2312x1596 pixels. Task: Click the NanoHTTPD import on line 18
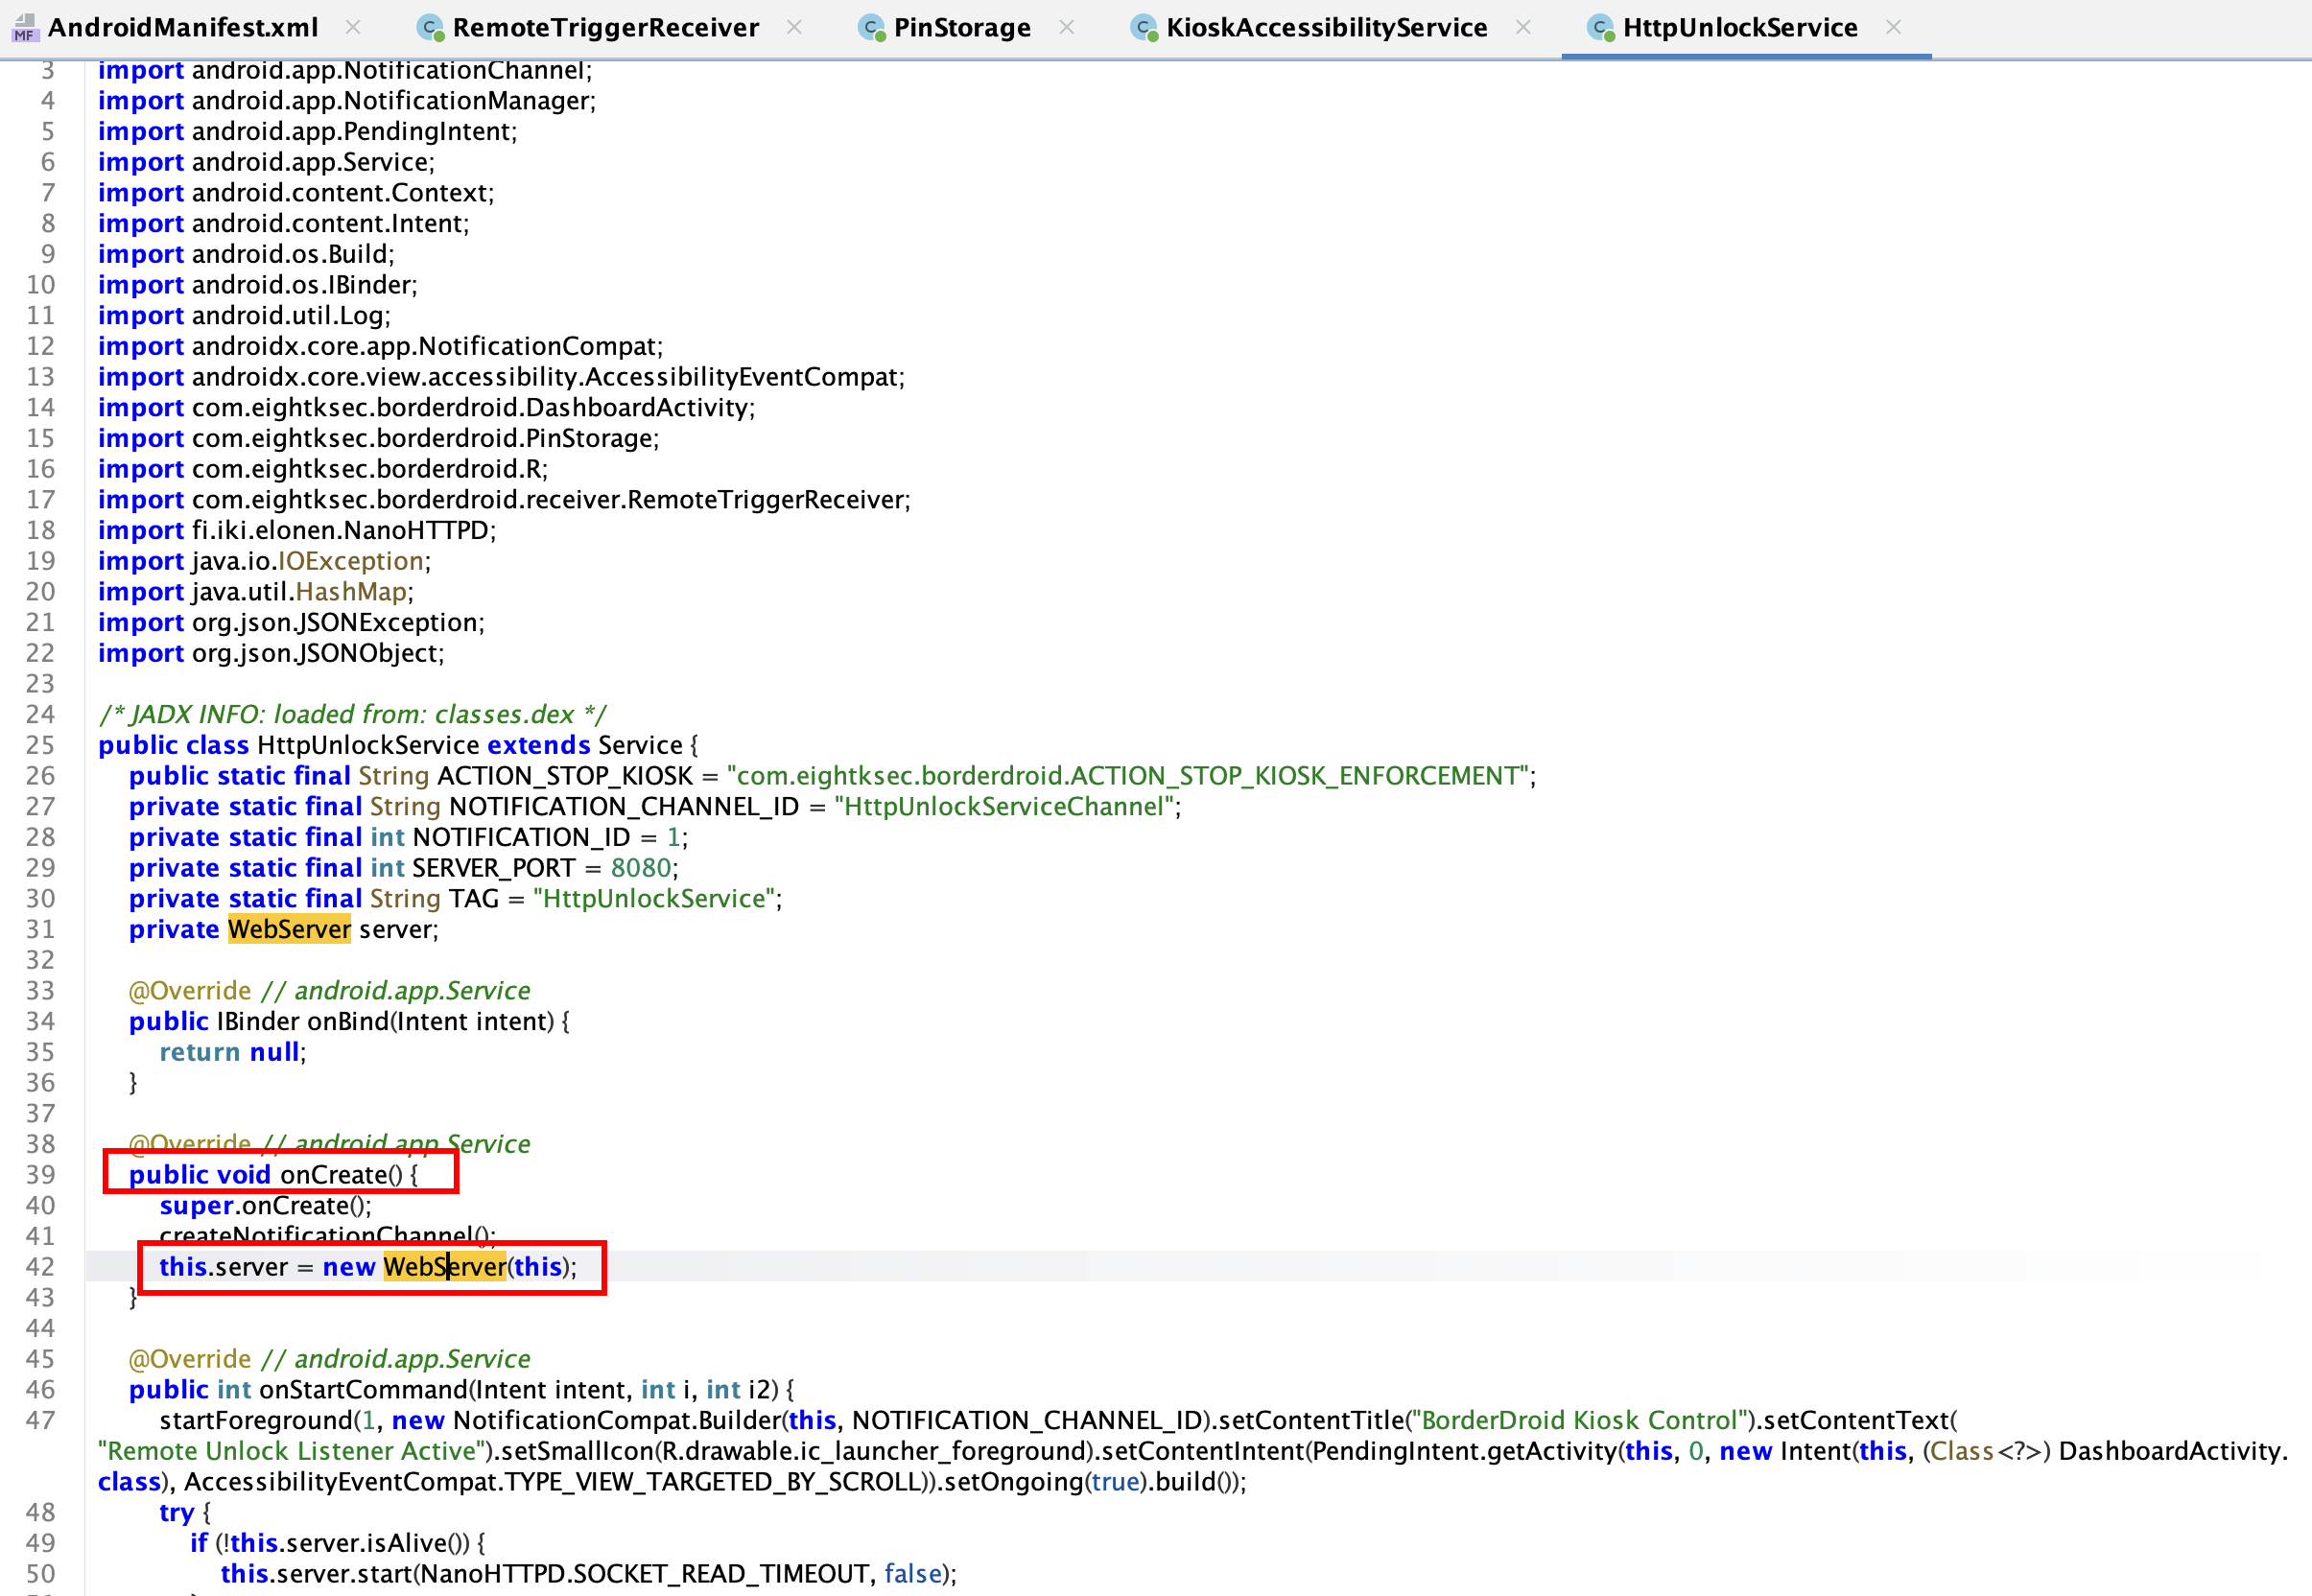[296, 530]
